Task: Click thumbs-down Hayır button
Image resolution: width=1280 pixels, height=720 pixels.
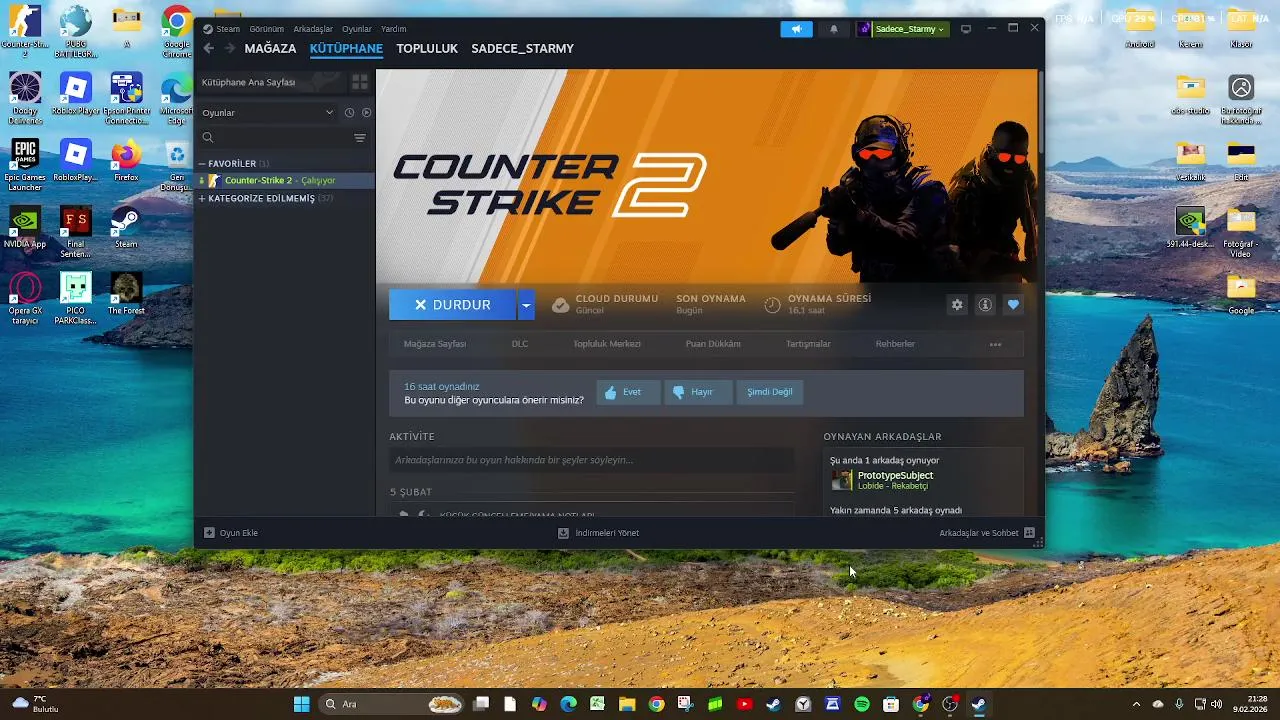Action: pyautogui.click(x=699, y=392)
